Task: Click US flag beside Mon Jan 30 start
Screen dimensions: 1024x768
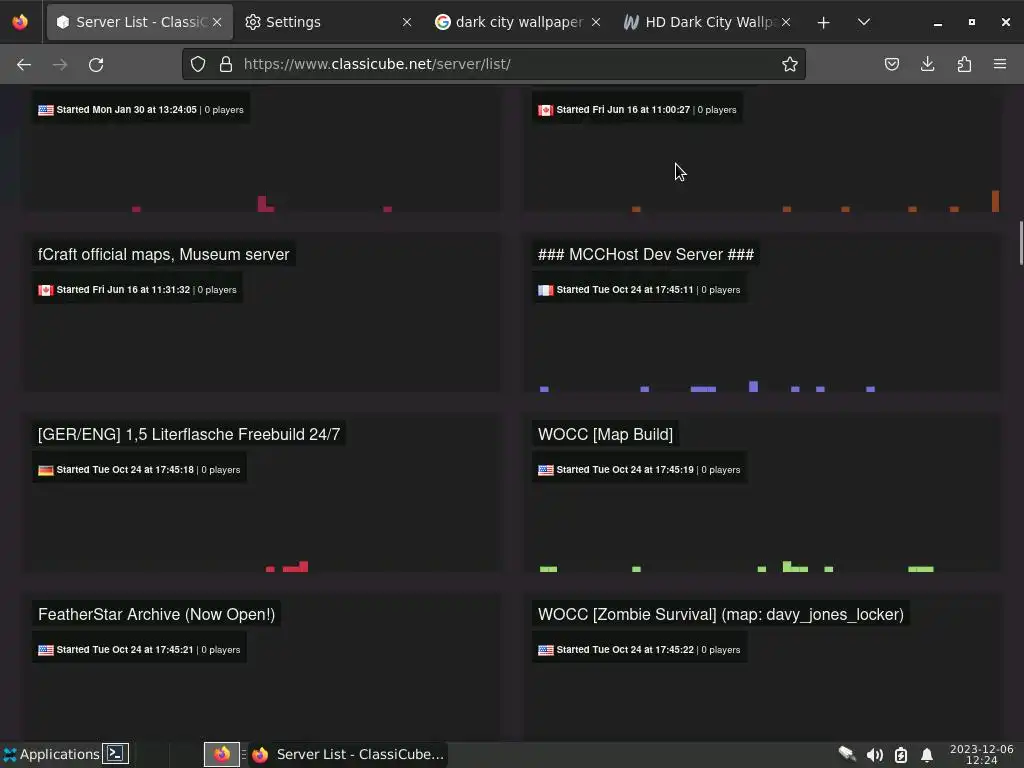Action: pyautogui.click(x=46, y=110)
